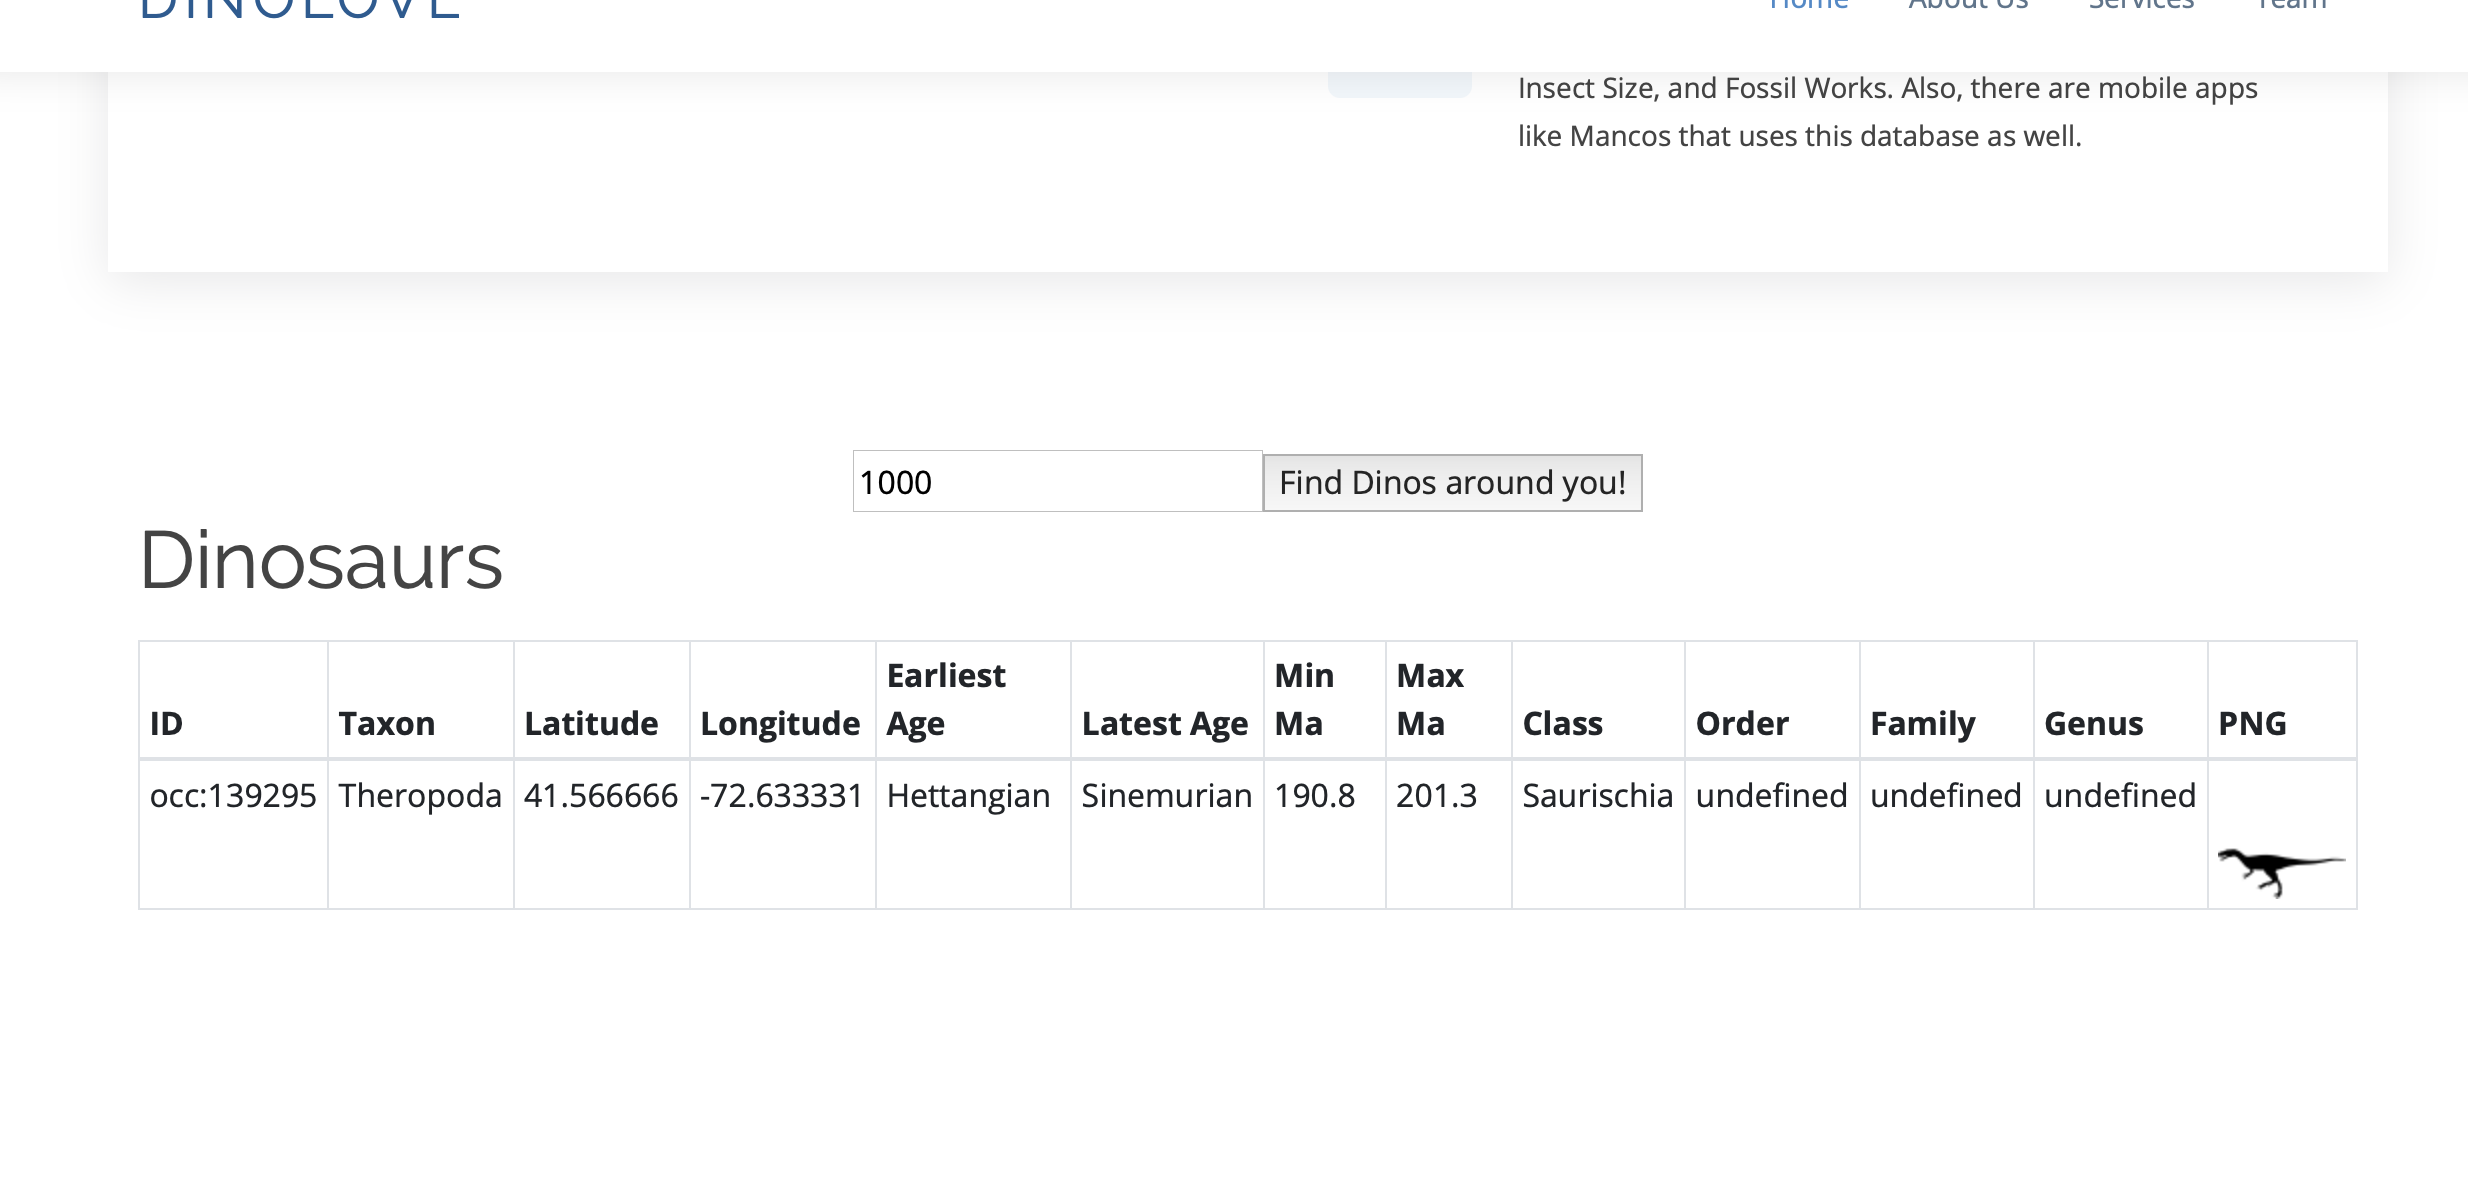
Task: Click the DINOLOVE site logo
Action: coord(299,10)
